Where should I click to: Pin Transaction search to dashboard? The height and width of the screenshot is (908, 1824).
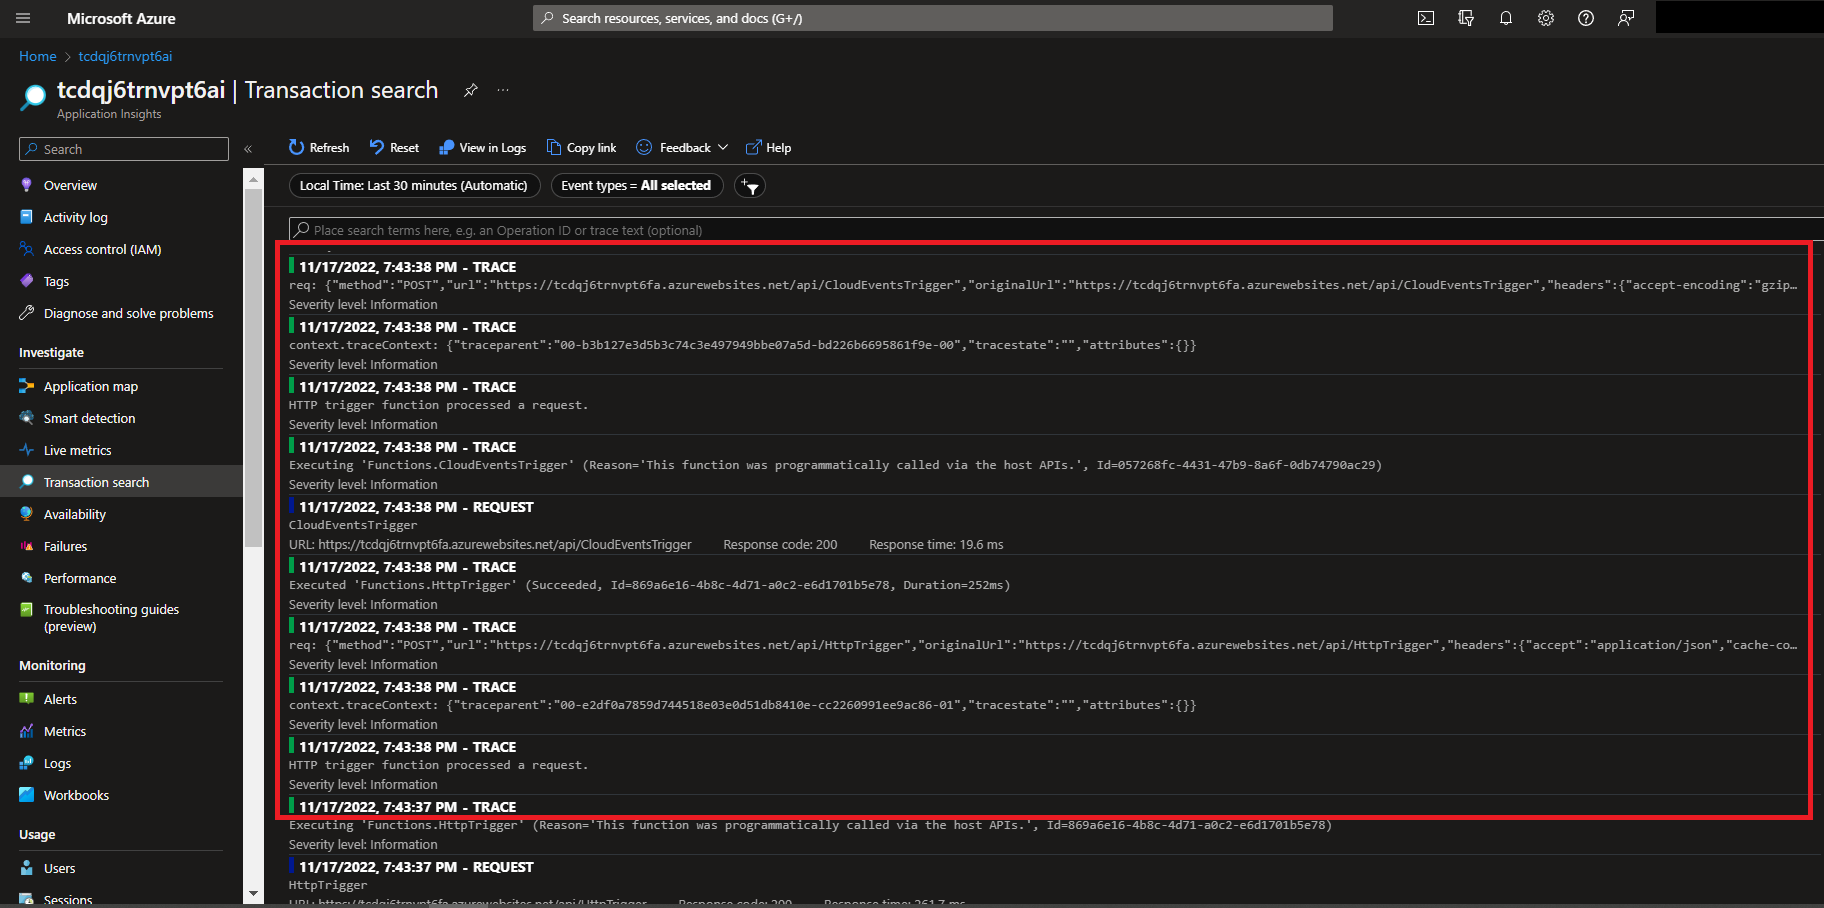(x=470, y=90)
